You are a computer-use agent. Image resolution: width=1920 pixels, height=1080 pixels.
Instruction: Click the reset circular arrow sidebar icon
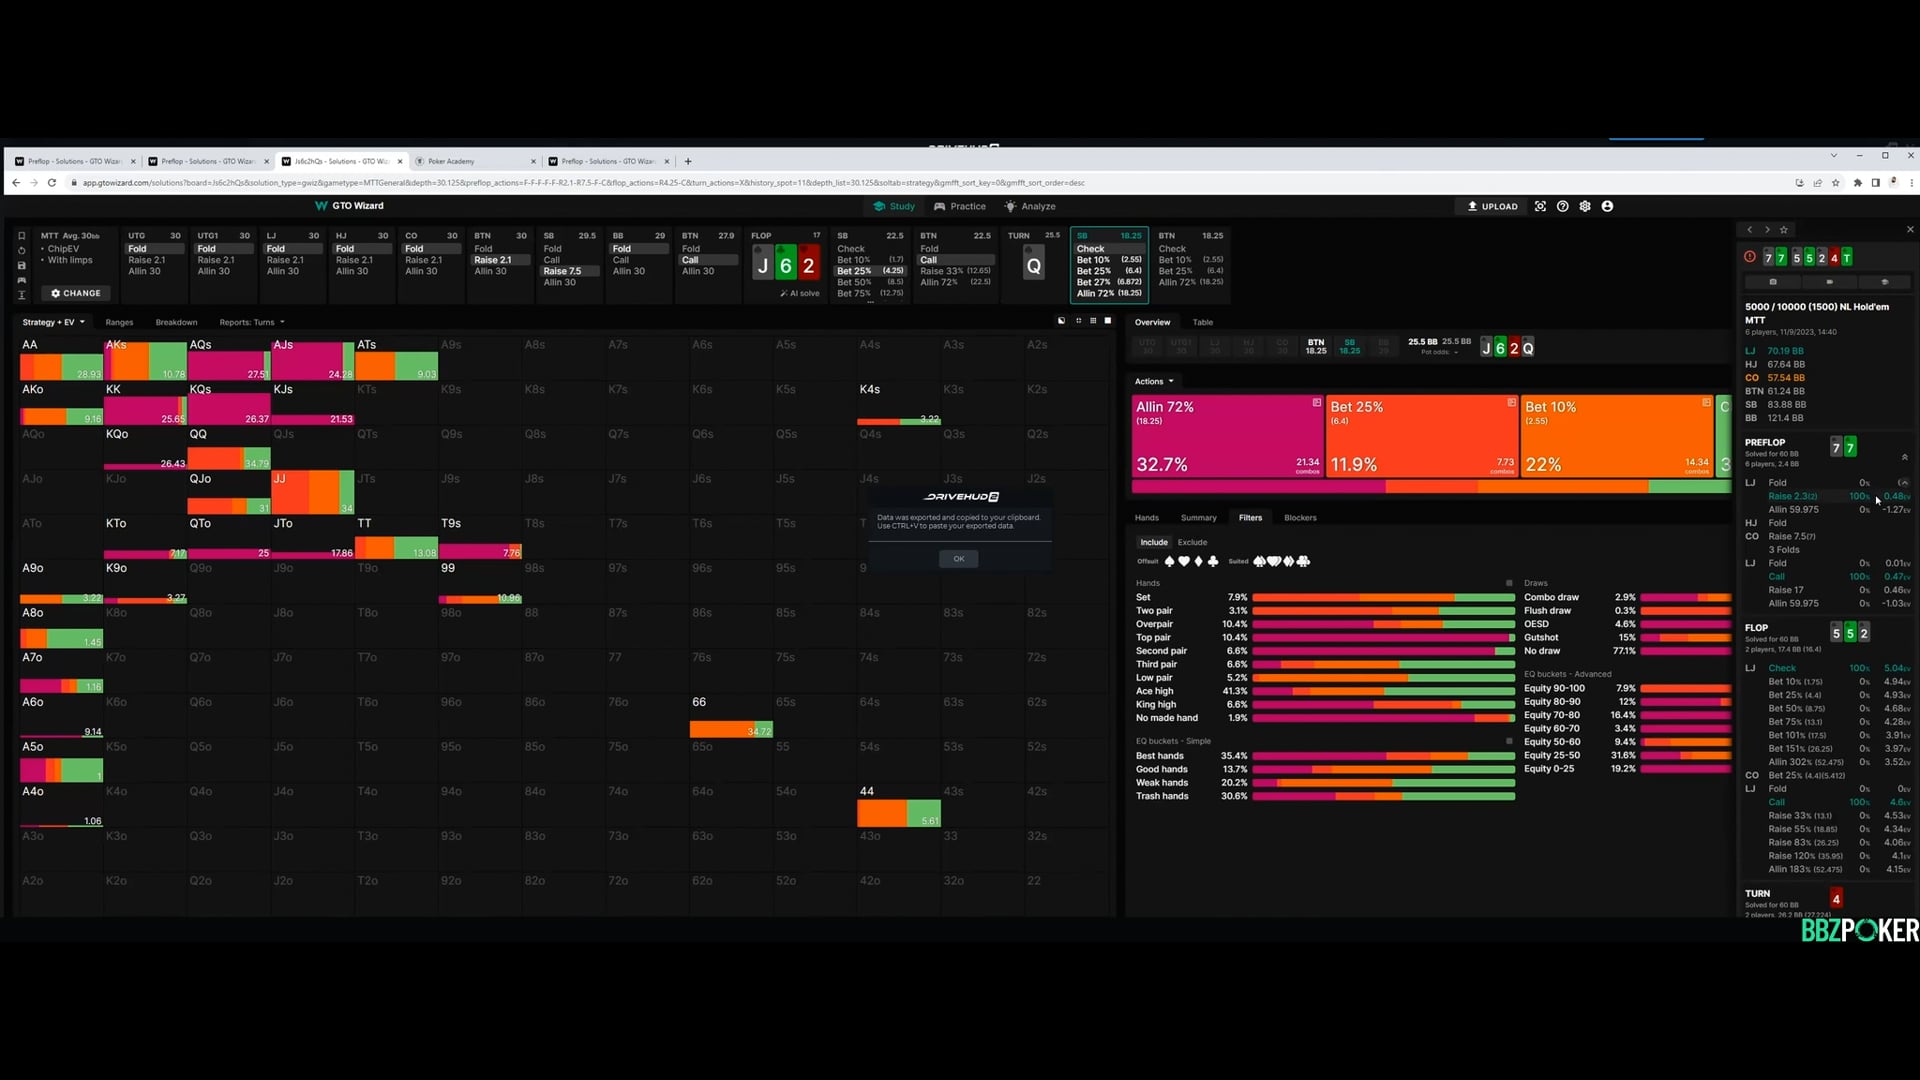[x=21, y=251]
